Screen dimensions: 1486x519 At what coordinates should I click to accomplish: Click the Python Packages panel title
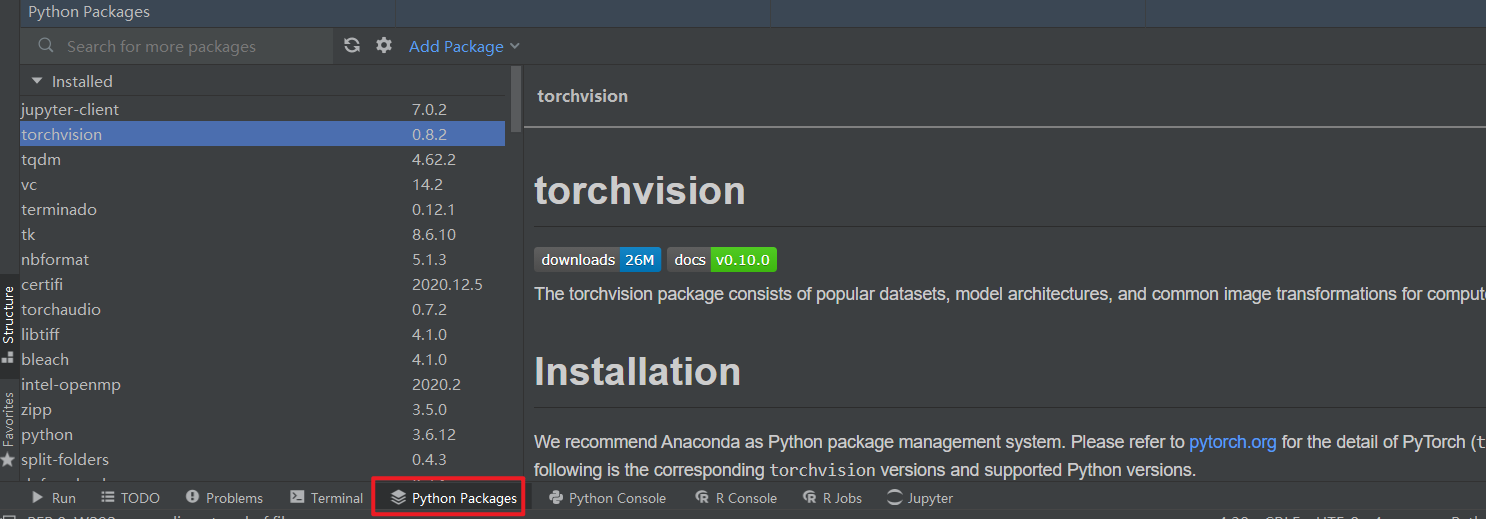(89, 13)
